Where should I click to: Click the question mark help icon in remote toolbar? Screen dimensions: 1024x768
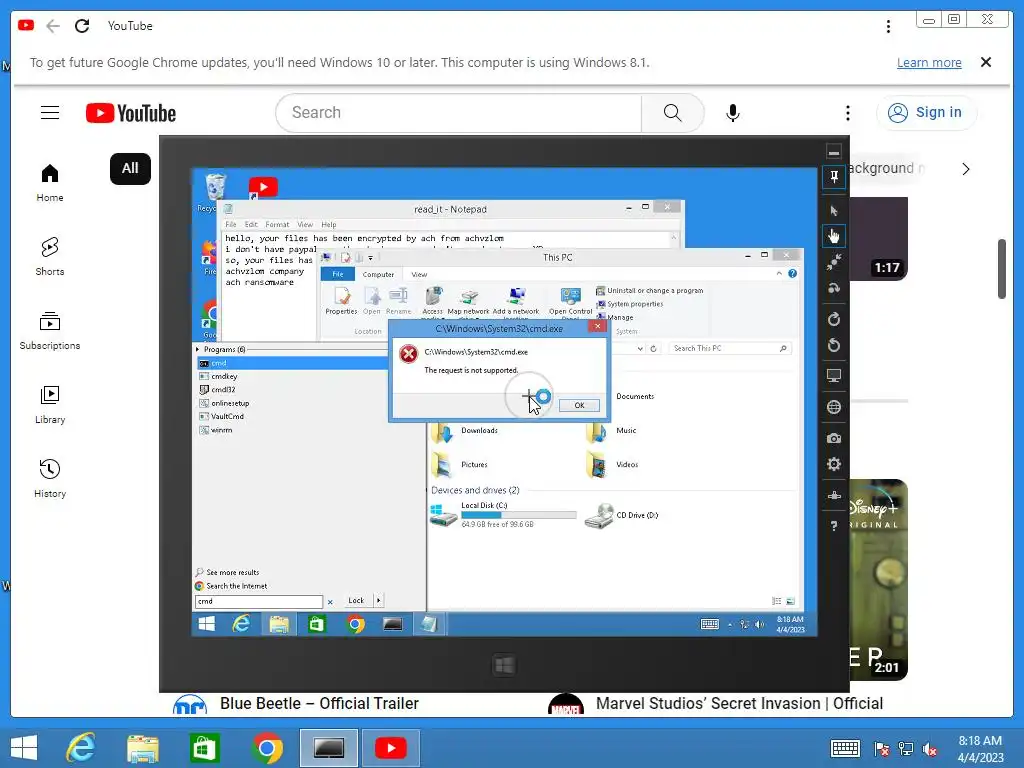(834, 526)
